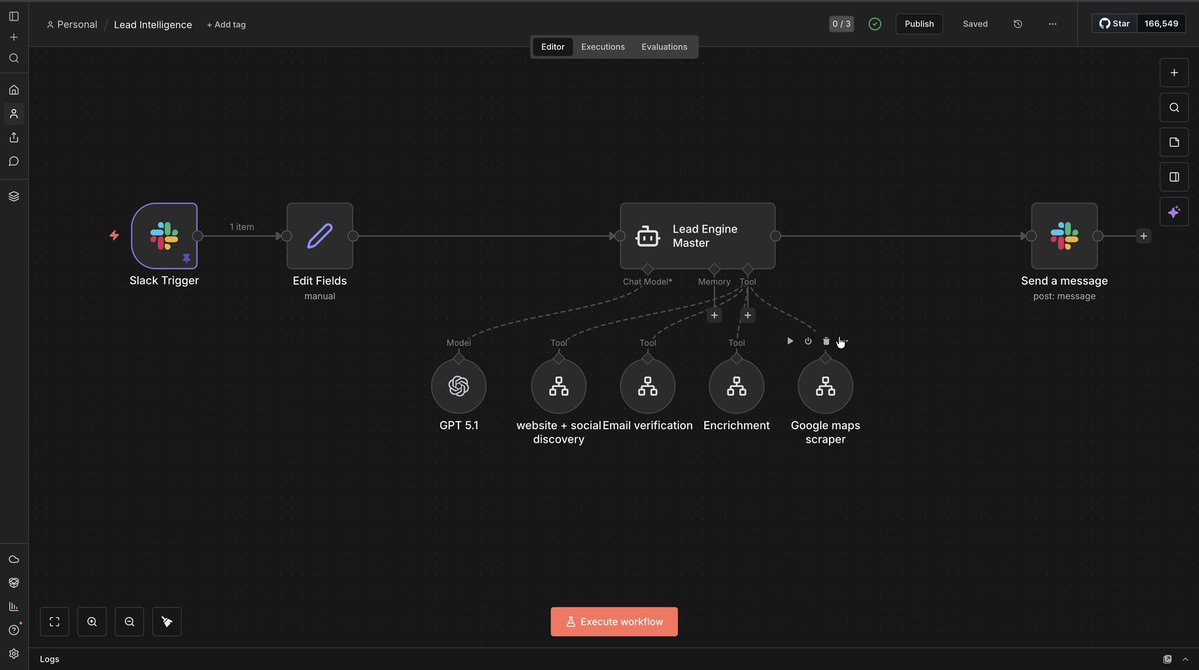
Task: Add node after Send a message
Action: coord(1144,236)
